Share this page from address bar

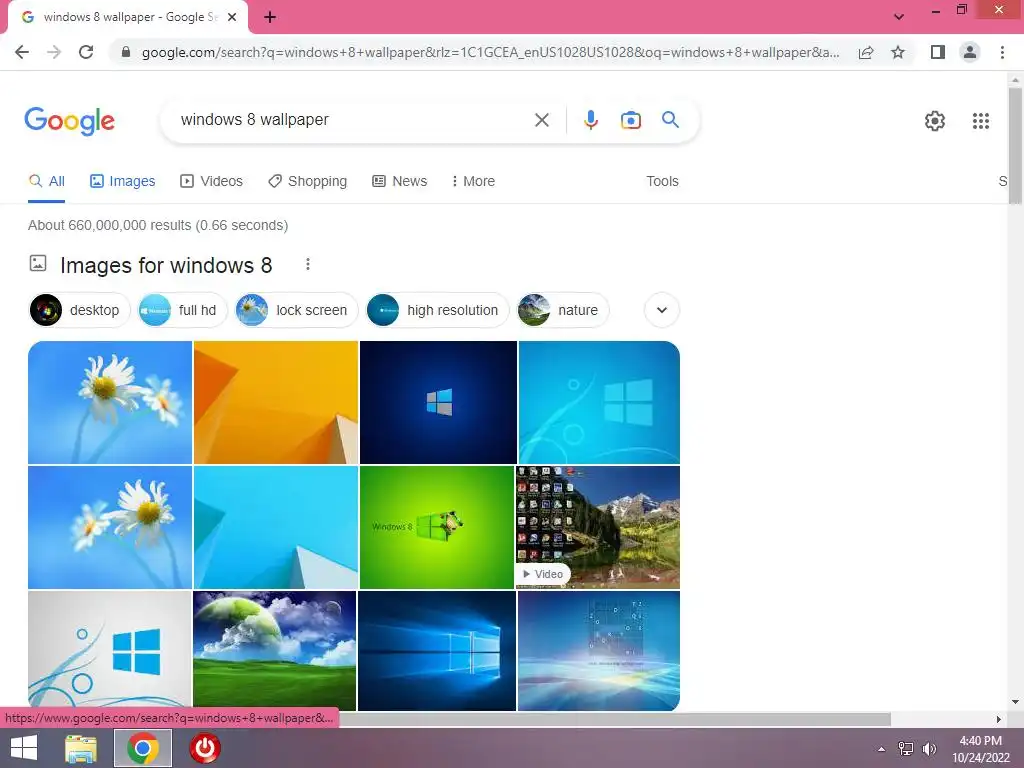[866, 52]
